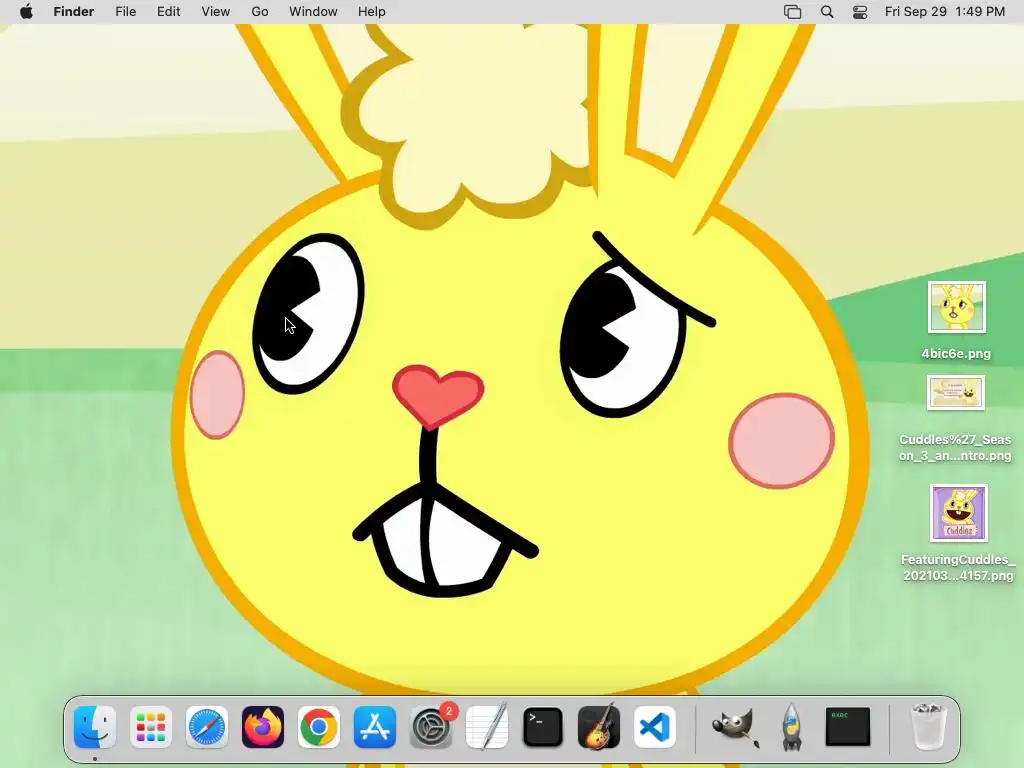Image resolution: width=1024 pixels, height=768 pixels.
Task: Open the File menu
Action: tap(125, 12)
